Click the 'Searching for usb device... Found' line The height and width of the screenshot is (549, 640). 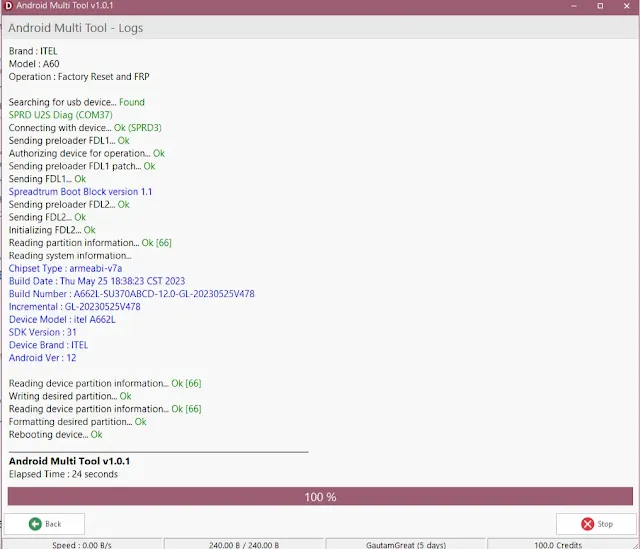pyautogui.click(x=77, y=102)
